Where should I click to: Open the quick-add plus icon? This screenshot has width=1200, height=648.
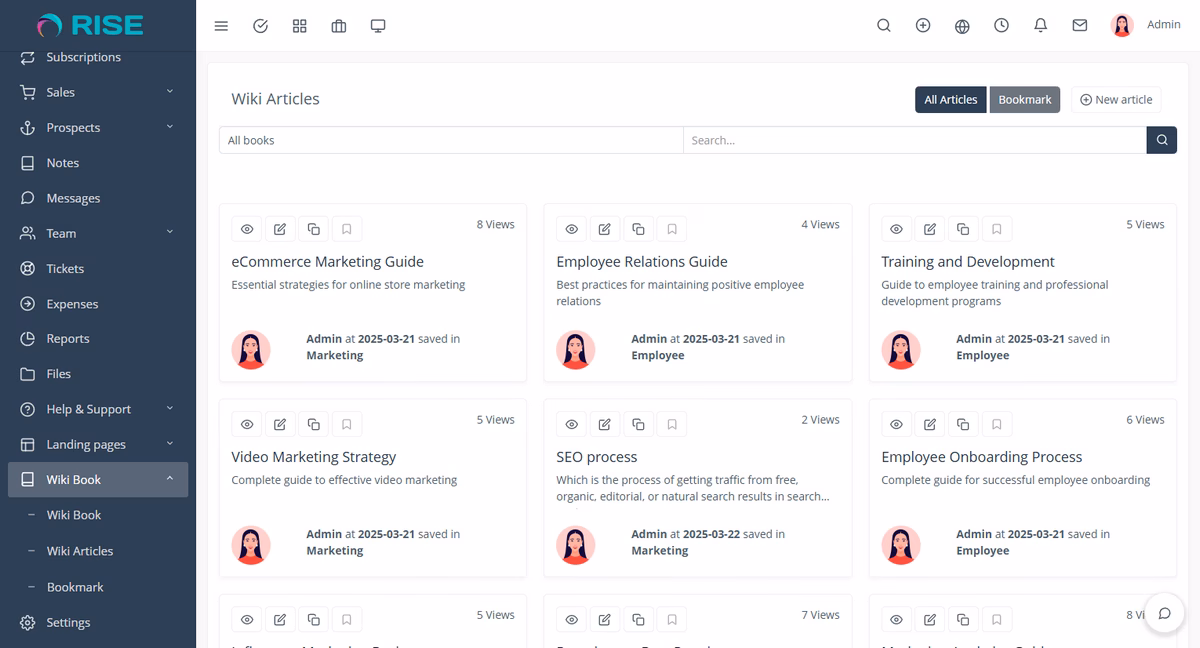point(922,25)
